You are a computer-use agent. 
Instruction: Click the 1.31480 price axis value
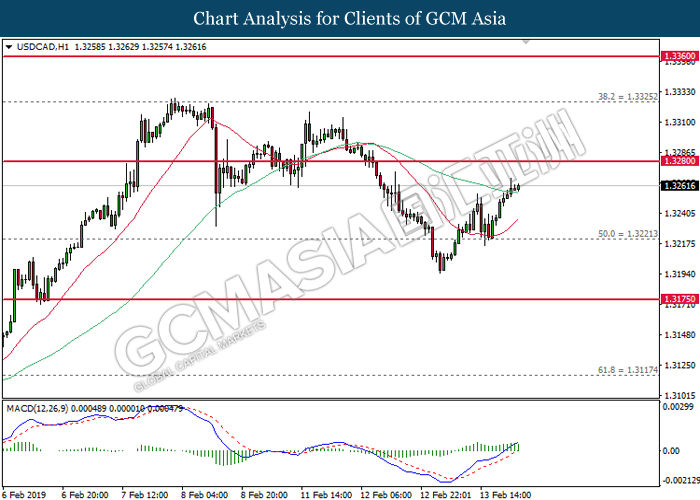tap(680, 334)
